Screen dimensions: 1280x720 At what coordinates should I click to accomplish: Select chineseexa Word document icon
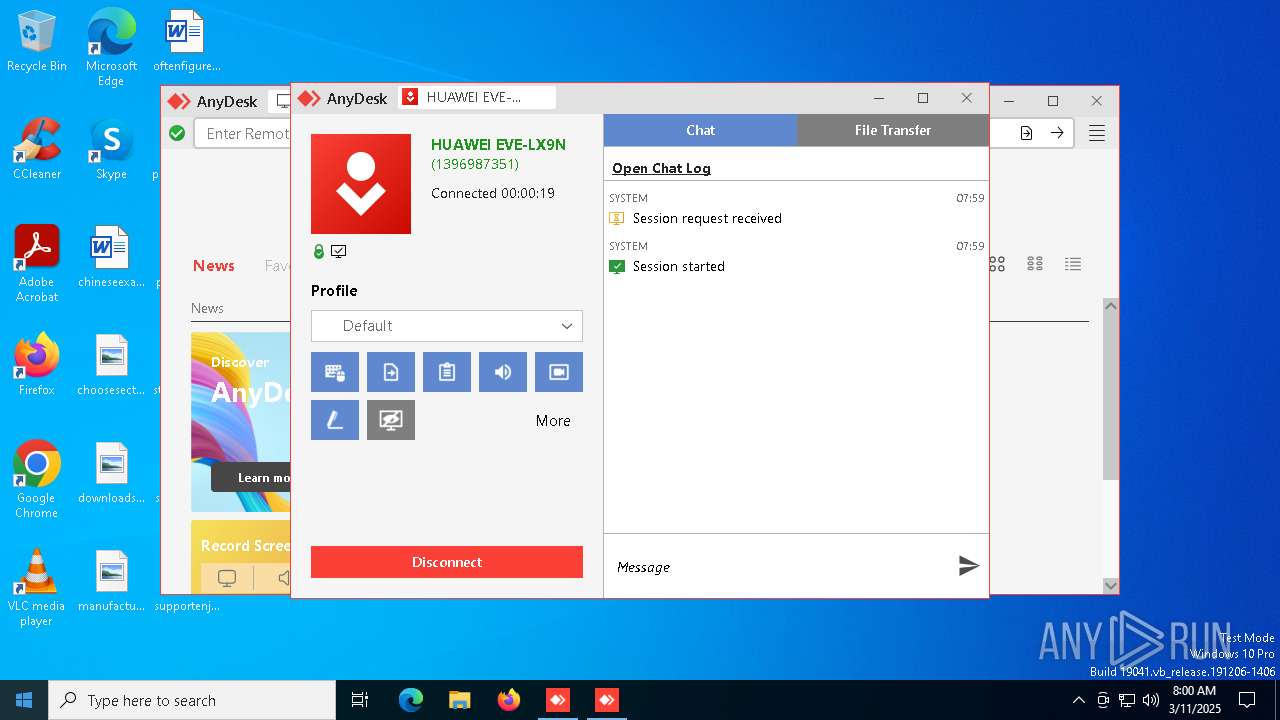tap(111, 257)
